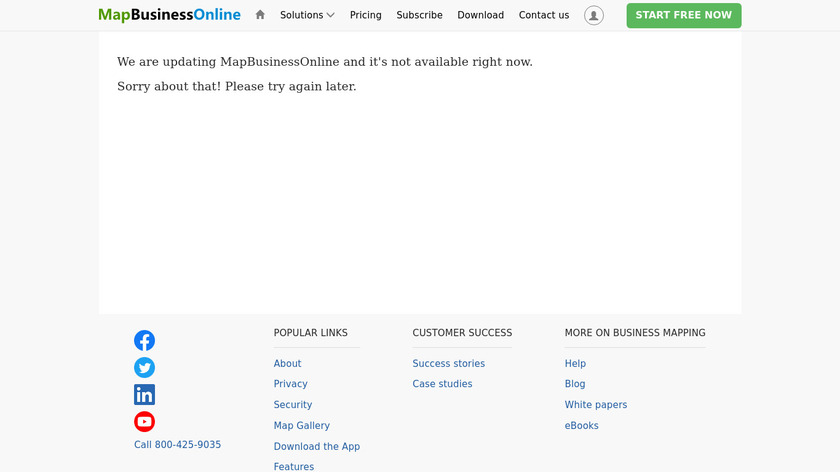
Task: Click the Success stories link
Action: 448,364
